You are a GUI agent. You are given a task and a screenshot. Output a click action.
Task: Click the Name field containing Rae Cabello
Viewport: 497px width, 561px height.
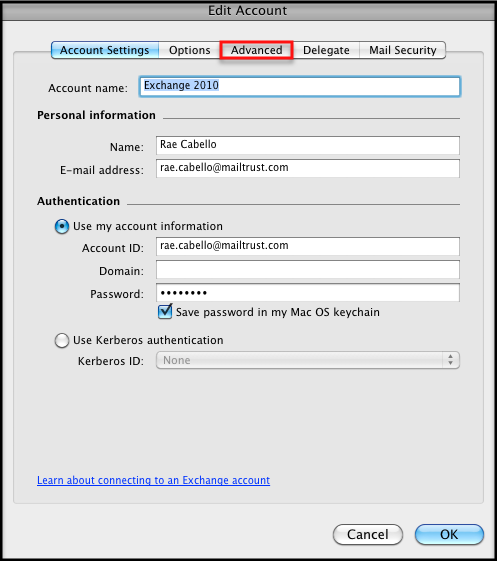(x=308, y=145)
